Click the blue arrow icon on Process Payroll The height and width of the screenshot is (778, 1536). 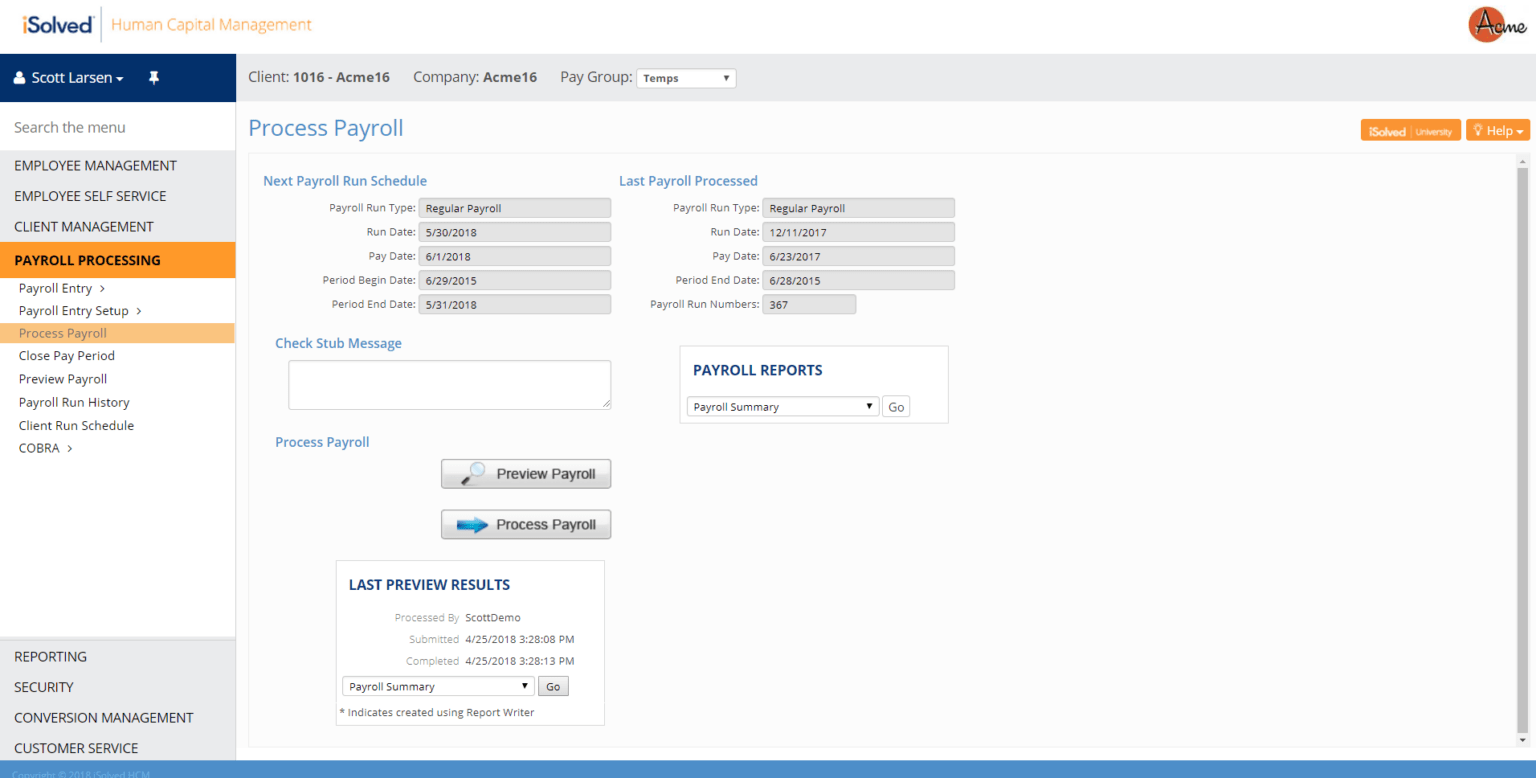(472, 525)
